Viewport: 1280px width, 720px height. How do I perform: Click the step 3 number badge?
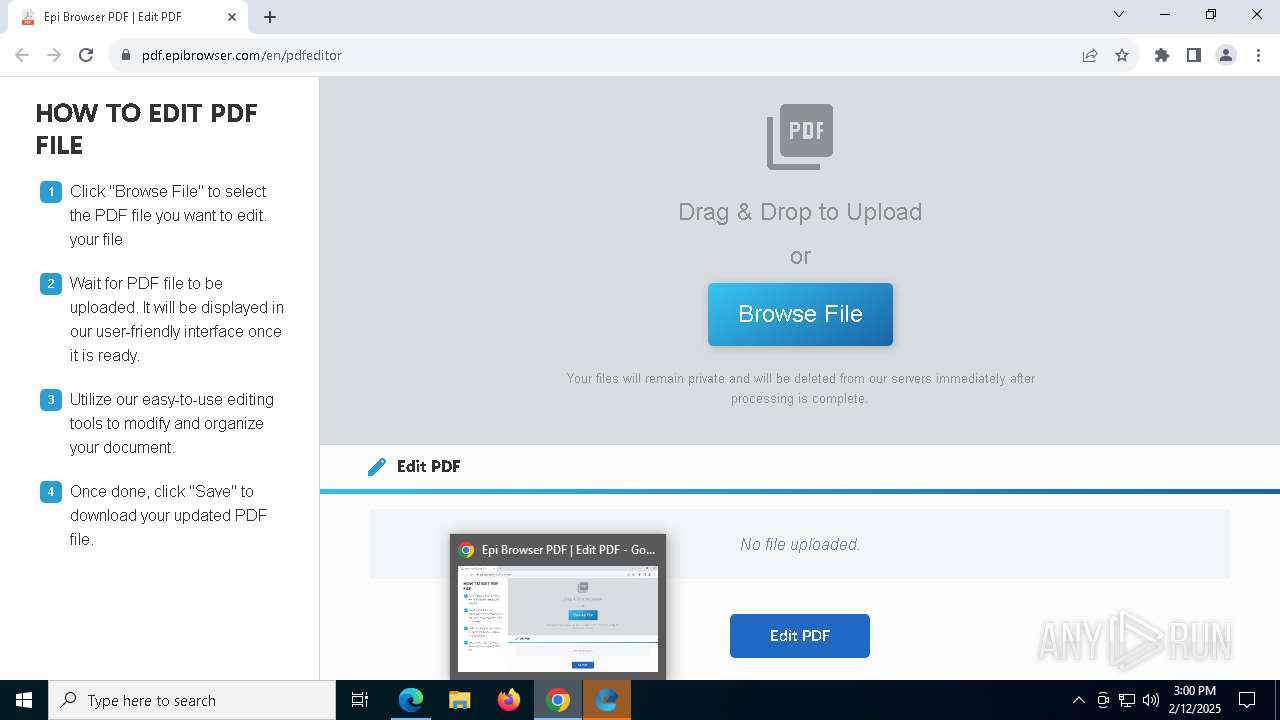coord(51,400)
